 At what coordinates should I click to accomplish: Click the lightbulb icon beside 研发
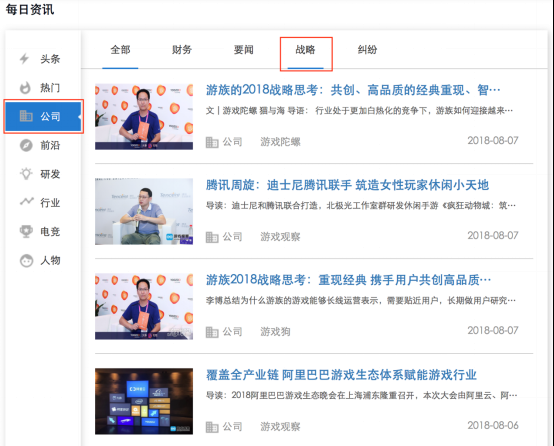pyautogui.click(x=26, y=174)
